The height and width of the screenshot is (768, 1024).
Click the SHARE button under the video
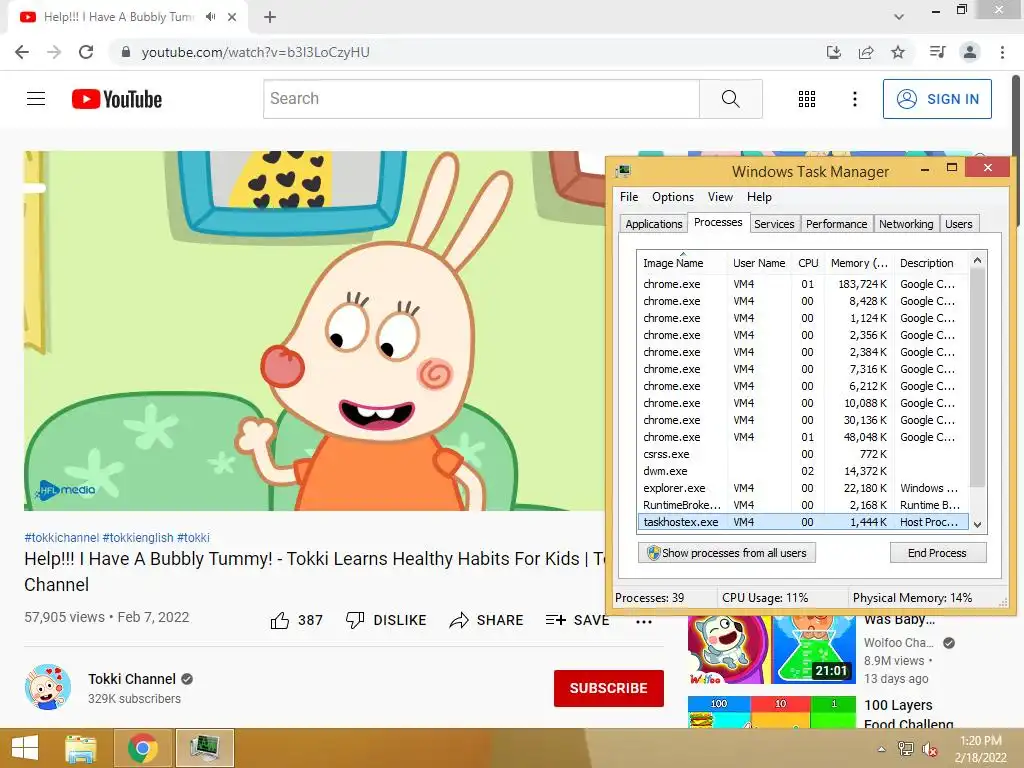click(487, 620)
